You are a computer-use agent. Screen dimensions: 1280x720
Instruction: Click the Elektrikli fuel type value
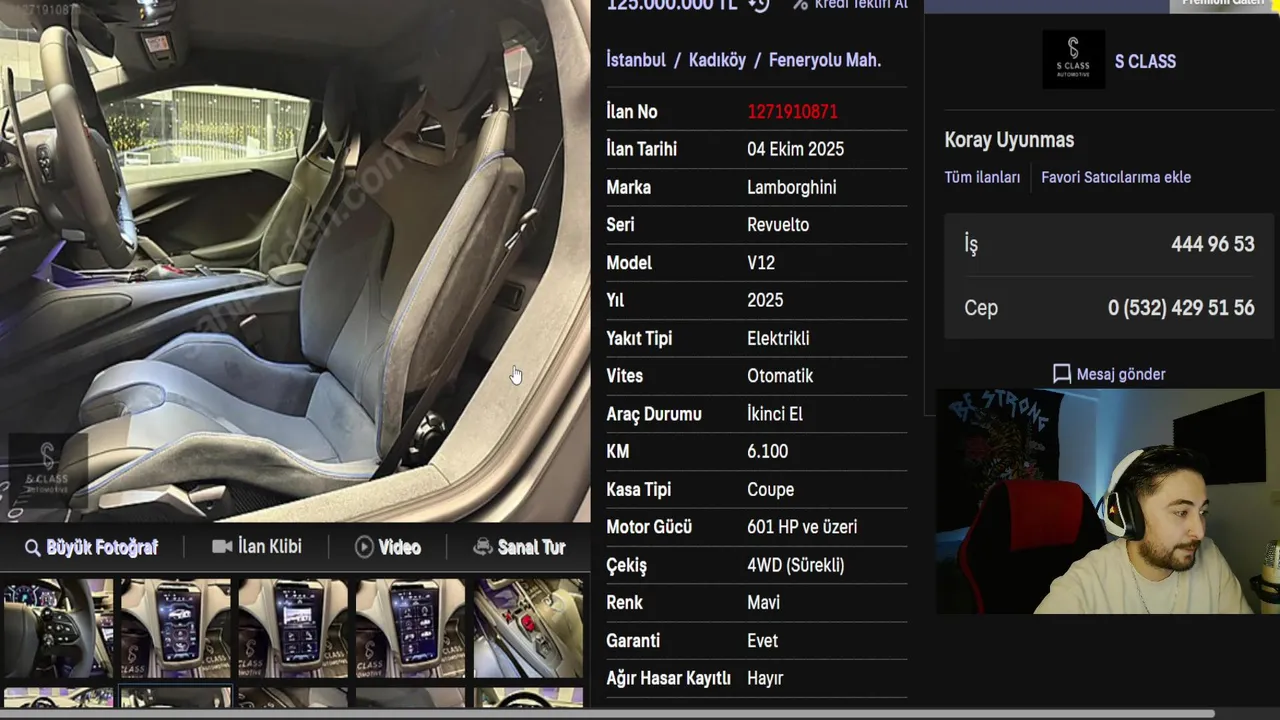point(778,338)
